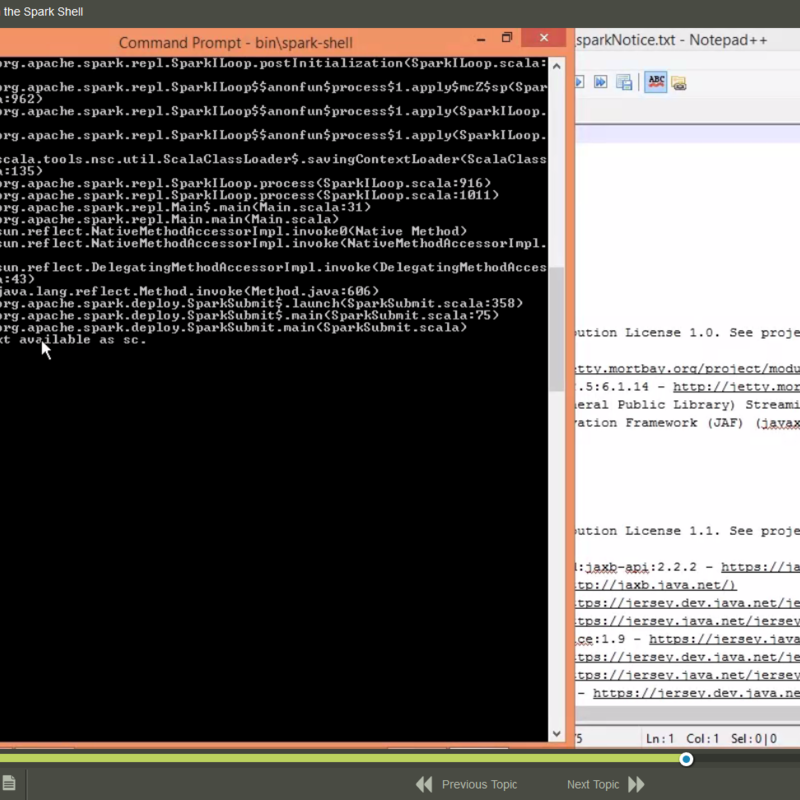Image resolution: width=800 pixels, height=800 pixels.
Task: Click 'Col : 1' in Notepad++ status bar
Action: (703, 739)
